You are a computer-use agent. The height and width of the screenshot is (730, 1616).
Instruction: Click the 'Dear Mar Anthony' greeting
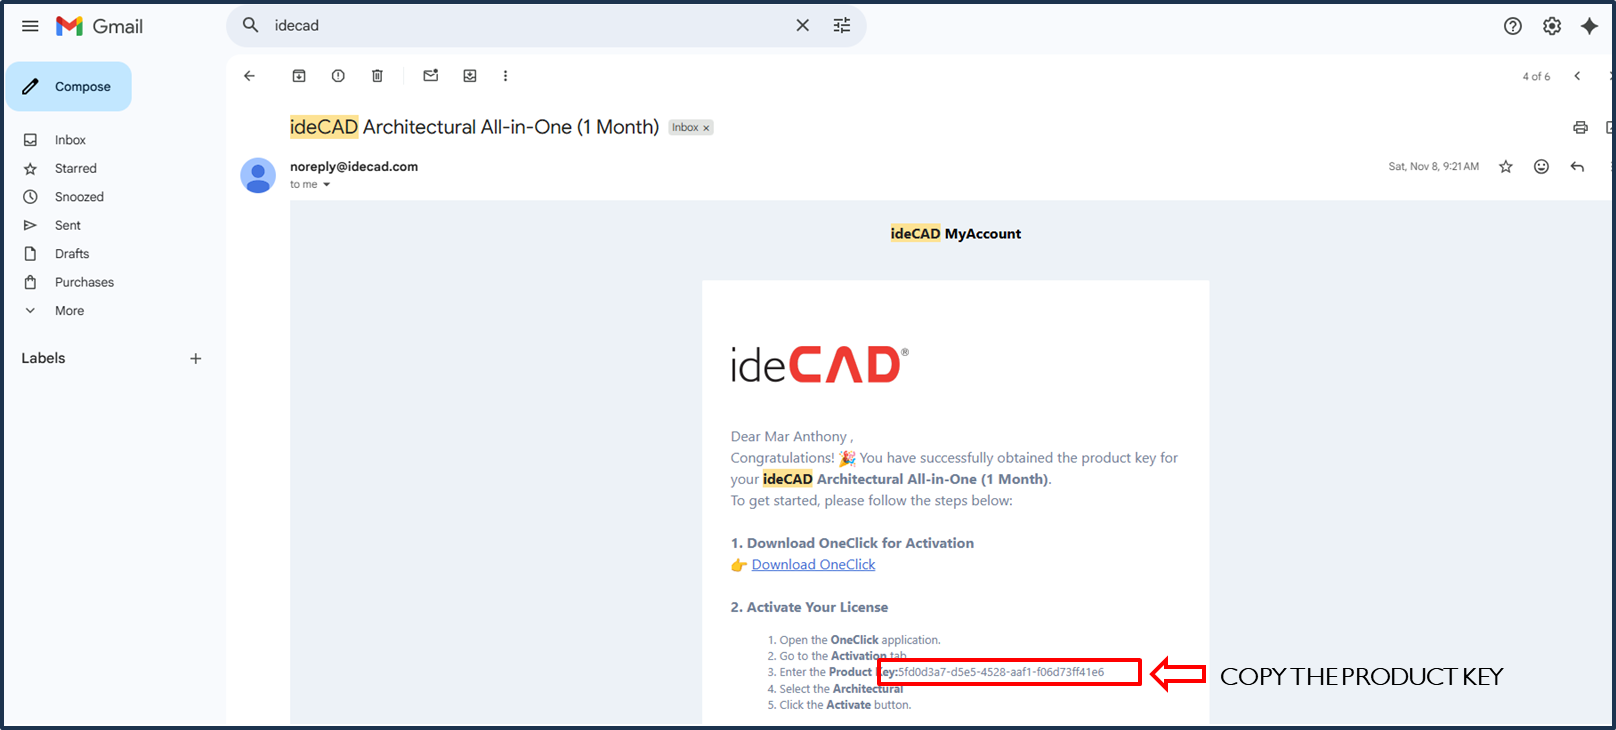click(791, 437)
